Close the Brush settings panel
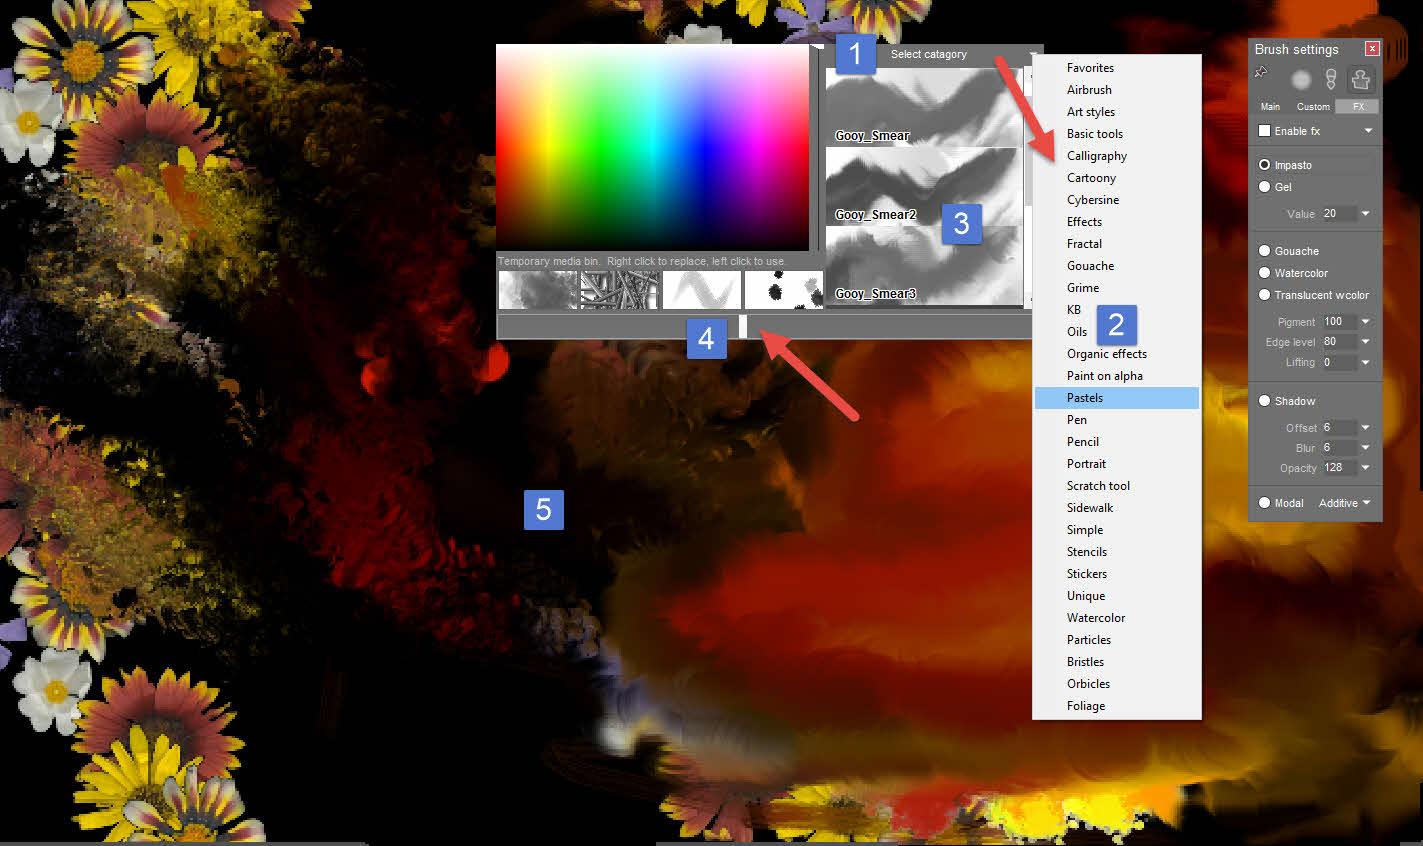This screenshot has height=846, width=1423. (x=1372, y=48)
